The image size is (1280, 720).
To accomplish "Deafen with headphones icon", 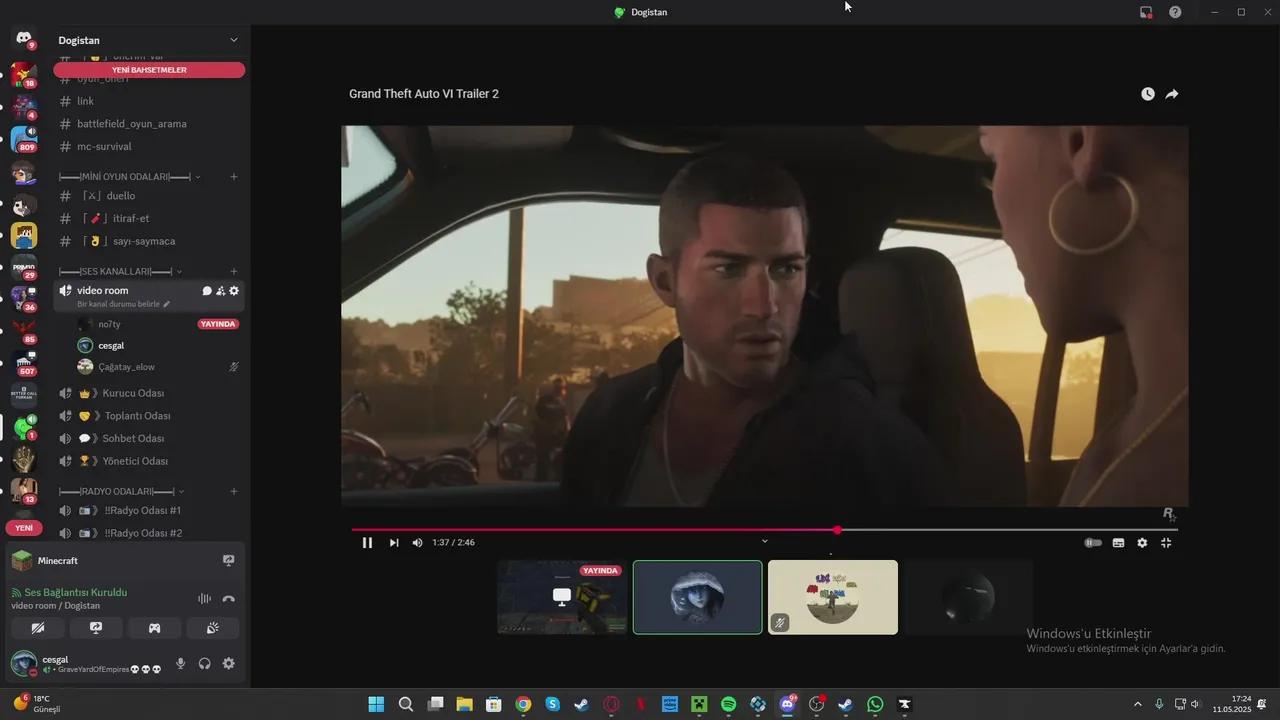I will (205, 663).
